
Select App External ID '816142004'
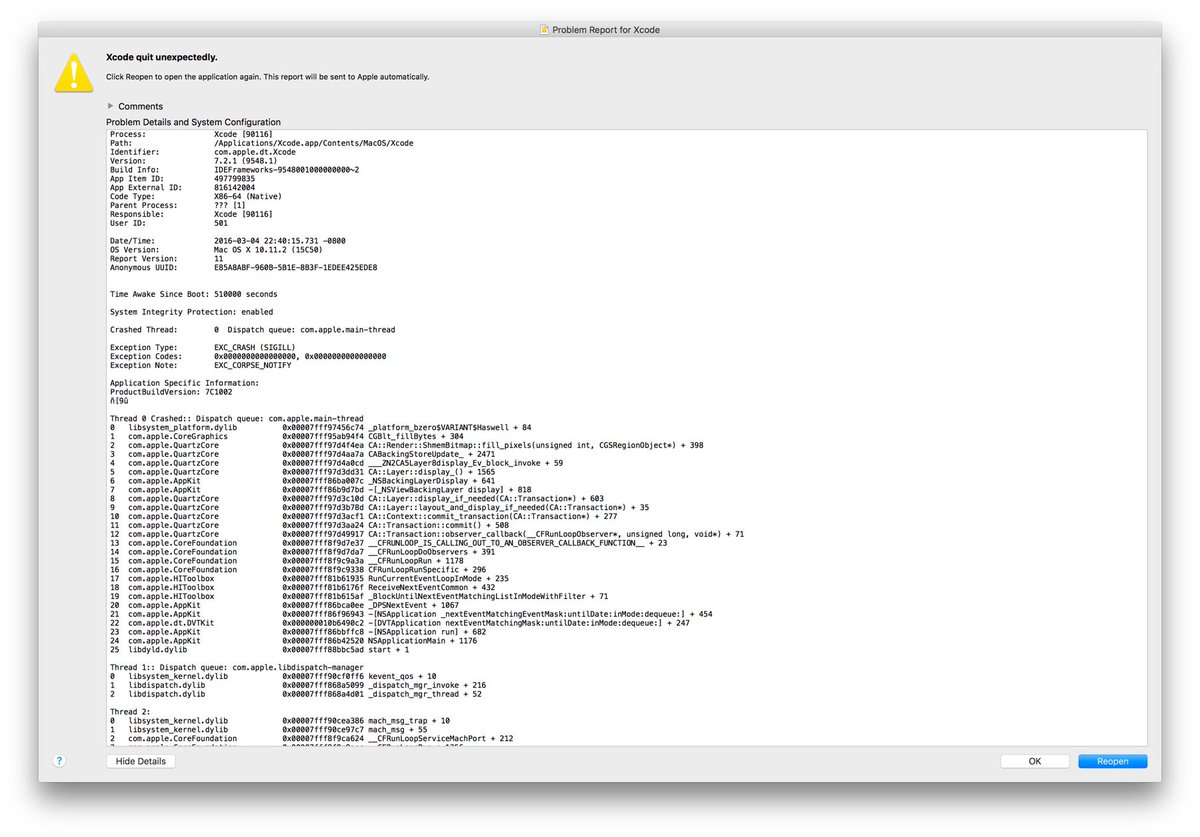[x=234, y=188]
